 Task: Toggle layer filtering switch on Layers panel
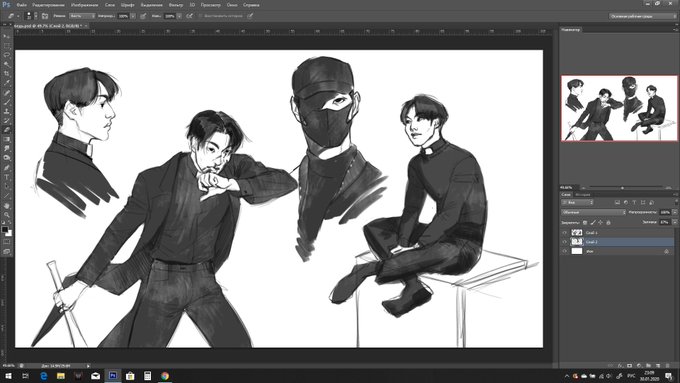tap(677, 202)
